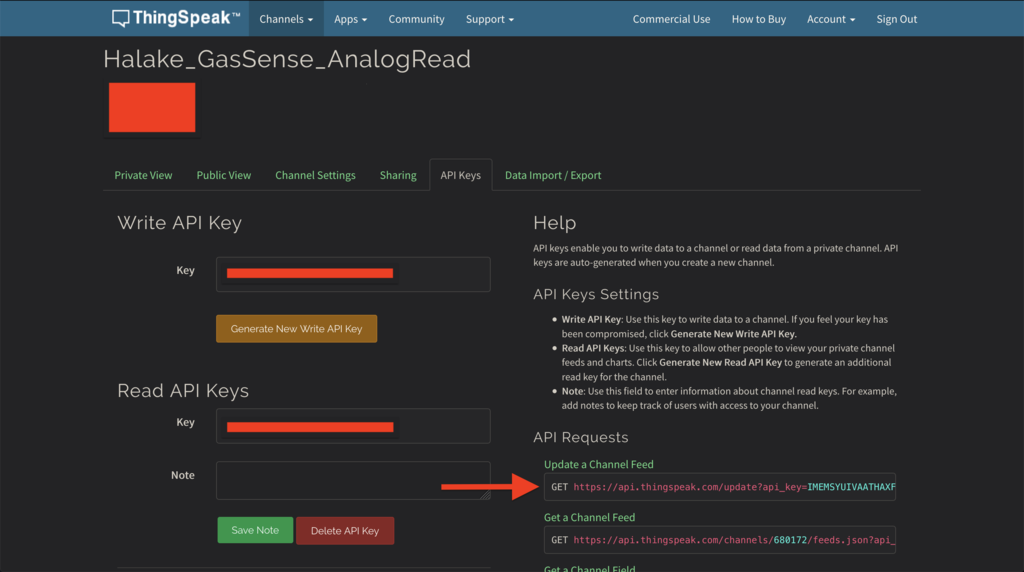Click the Halake_GasSense_AnalogRead channel title
Screen dimensions: 1024x572
(287, 59)
